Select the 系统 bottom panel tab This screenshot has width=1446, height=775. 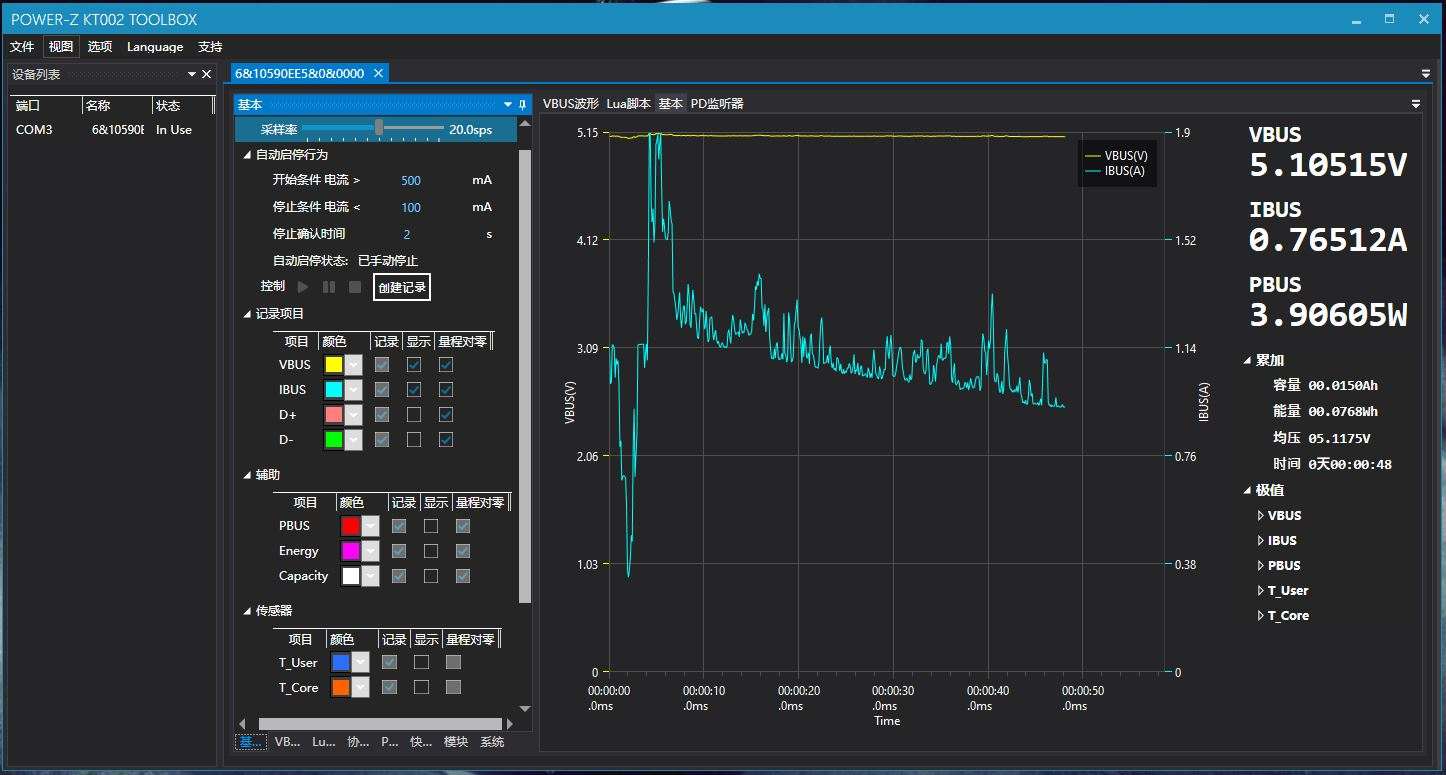tap(493, 742)
